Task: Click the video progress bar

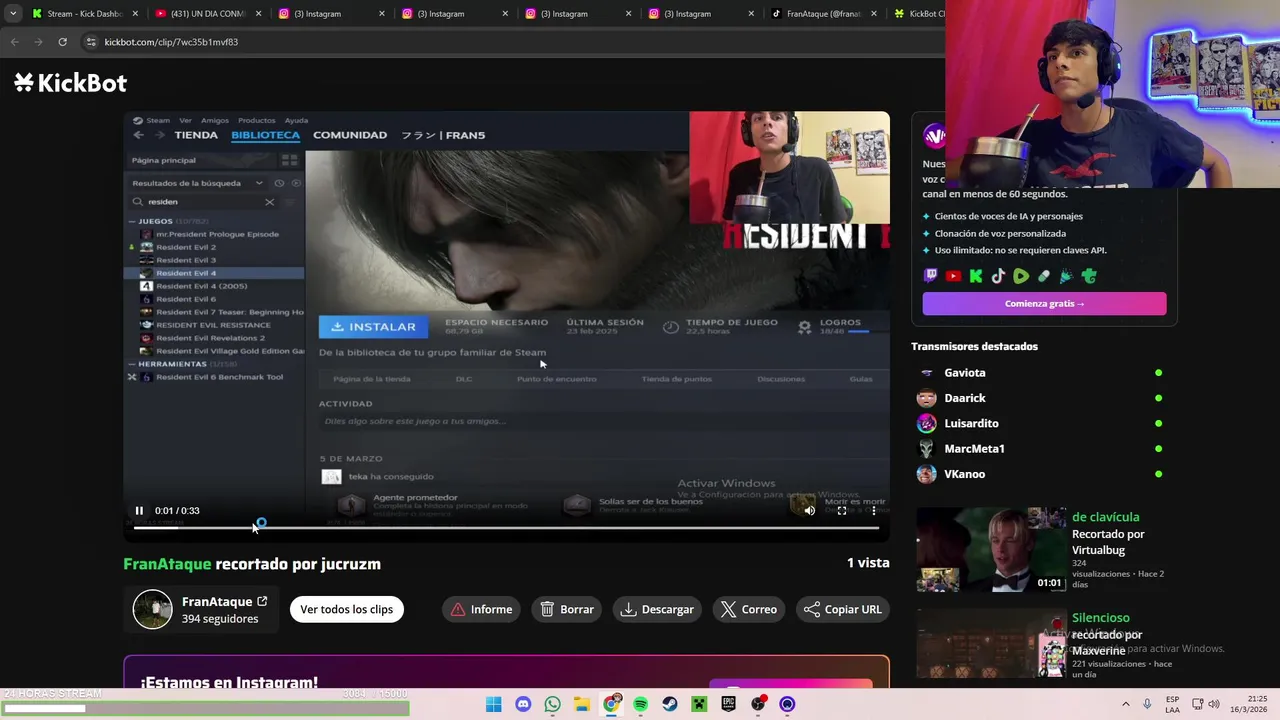Action: [x=506, y=527]
